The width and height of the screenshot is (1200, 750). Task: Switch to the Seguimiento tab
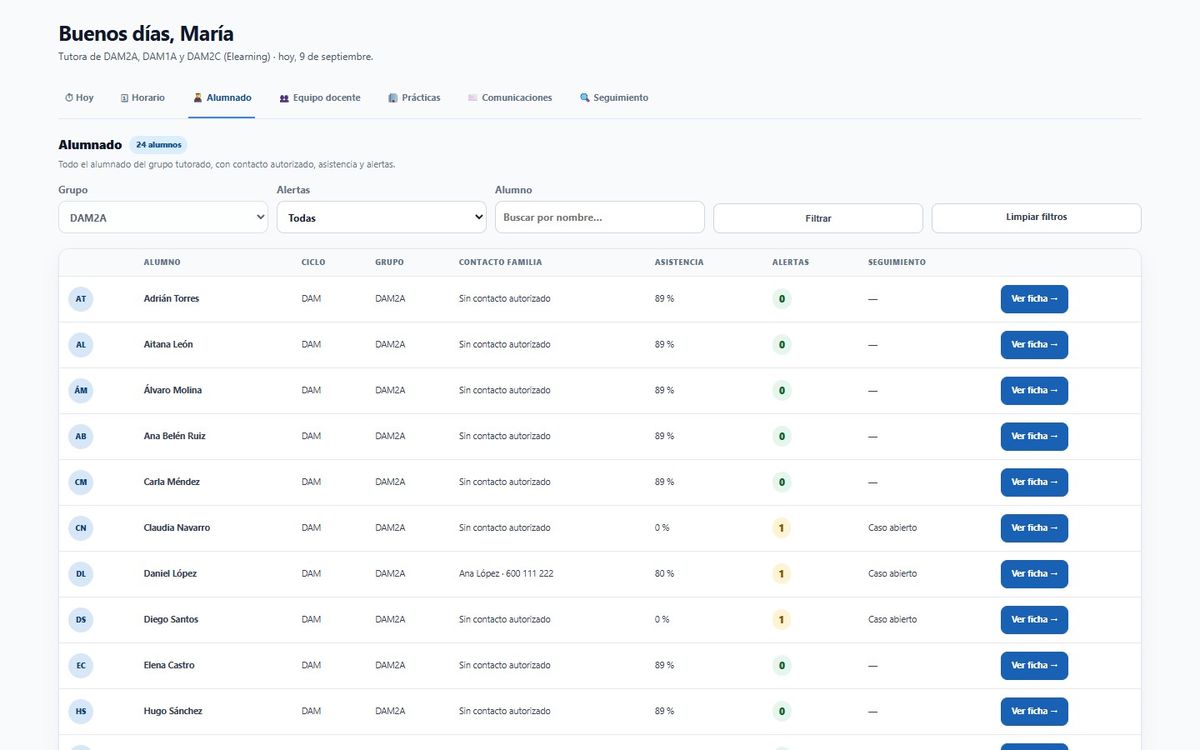pos(614,98)
